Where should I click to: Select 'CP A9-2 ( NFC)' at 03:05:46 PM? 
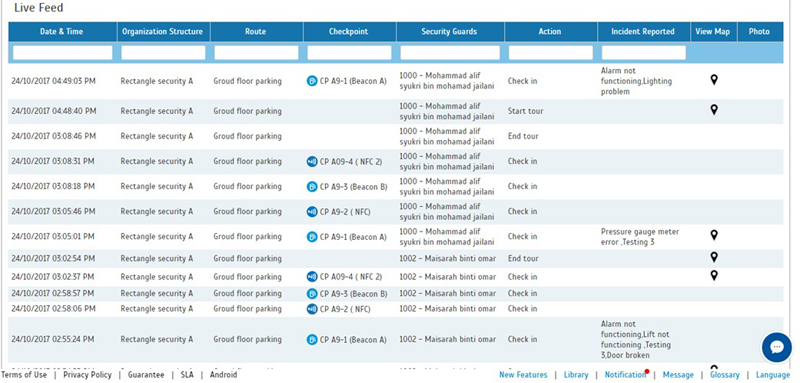tap(345, 212)
